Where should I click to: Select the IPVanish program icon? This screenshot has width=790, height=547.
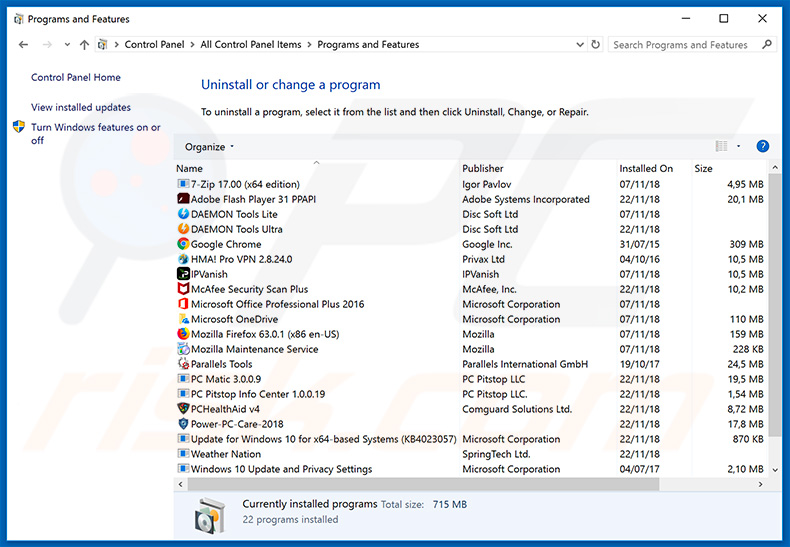point(183,274)
